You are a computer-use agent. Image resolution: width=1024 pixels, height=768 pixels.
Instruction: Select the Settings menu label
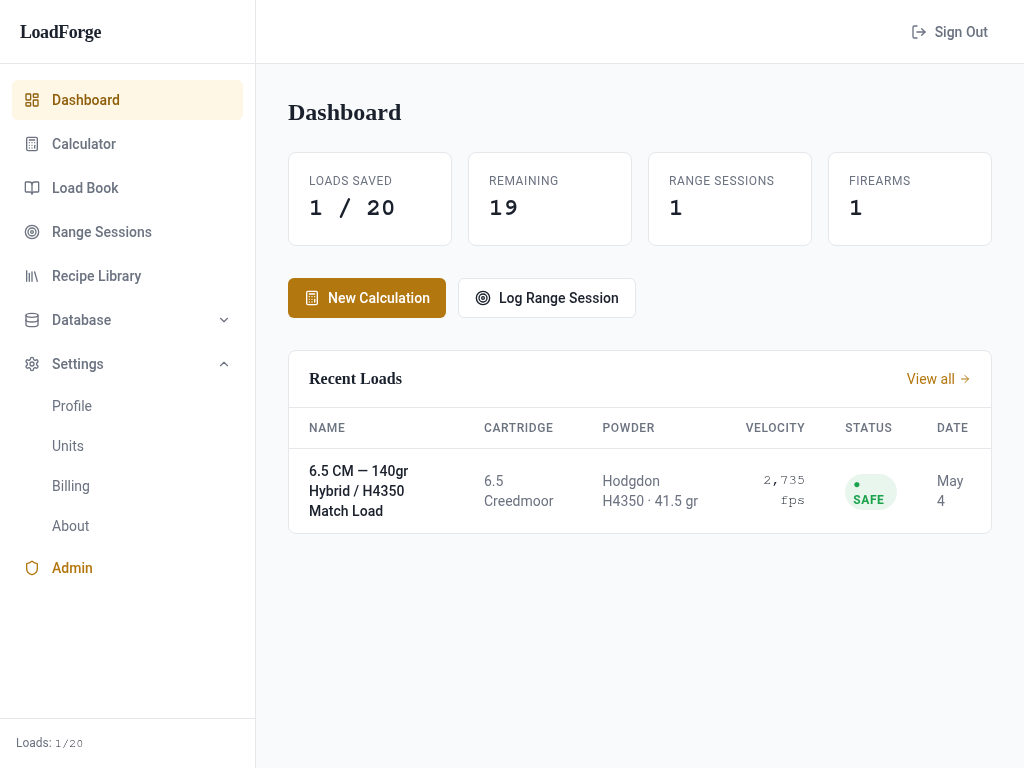point(78,364)
